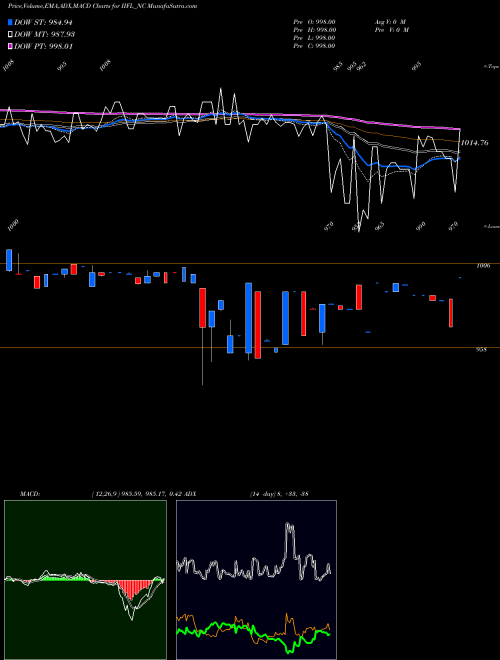Viewport: 500px width, 660px height.
Task: Click the '<Tops' marker label
Action: click(491, 67)
